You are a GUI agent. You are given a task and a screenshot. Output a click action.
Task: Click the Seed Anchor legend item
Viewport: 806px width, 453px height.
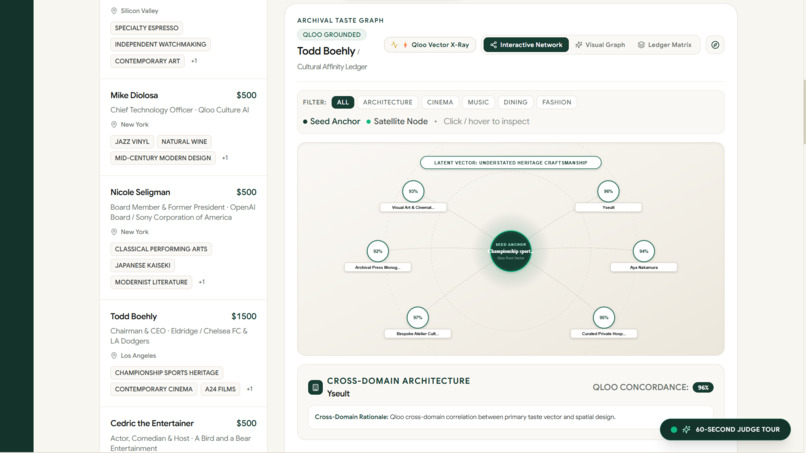click(332, 121)
